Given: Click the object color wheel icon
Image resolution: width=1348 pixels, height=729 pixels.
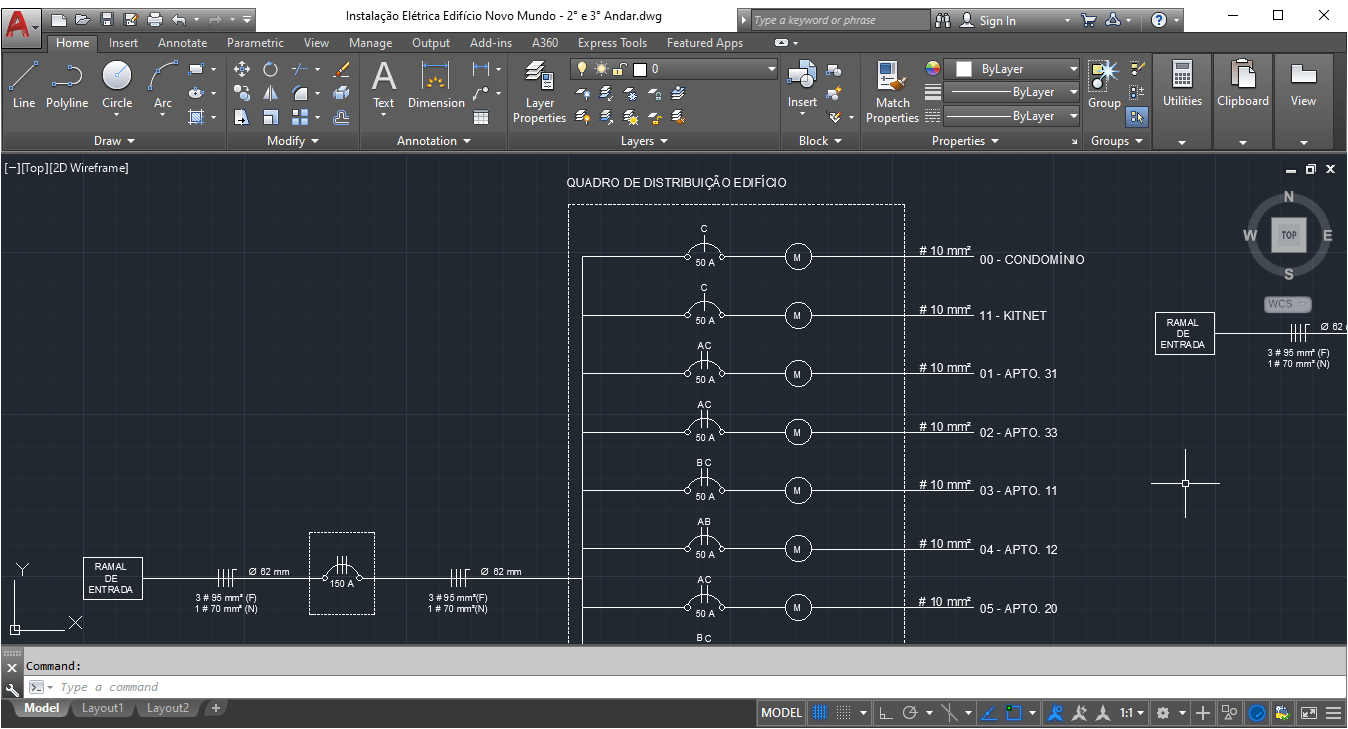Looking at the screenshot, I should [x=932, y=69].
